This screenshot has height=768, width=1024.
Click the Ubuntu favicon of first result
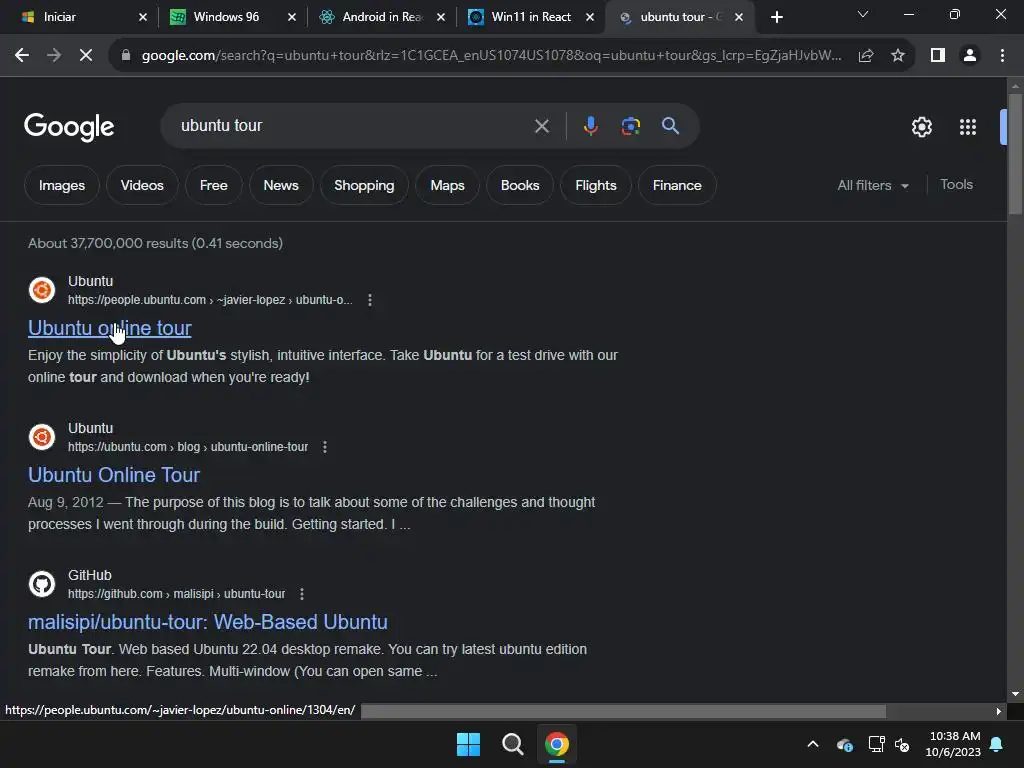[x=42, y=290]
